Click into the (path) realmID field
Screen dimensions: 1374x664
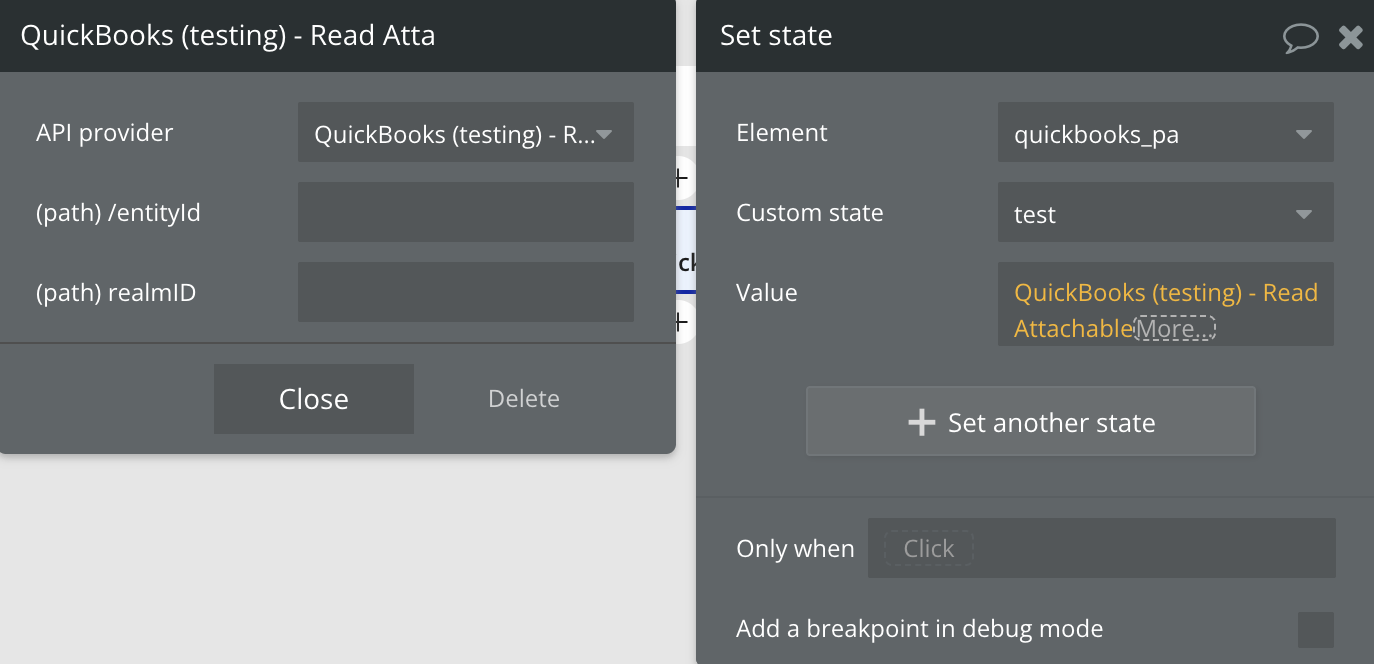click(x=465, y=292)
